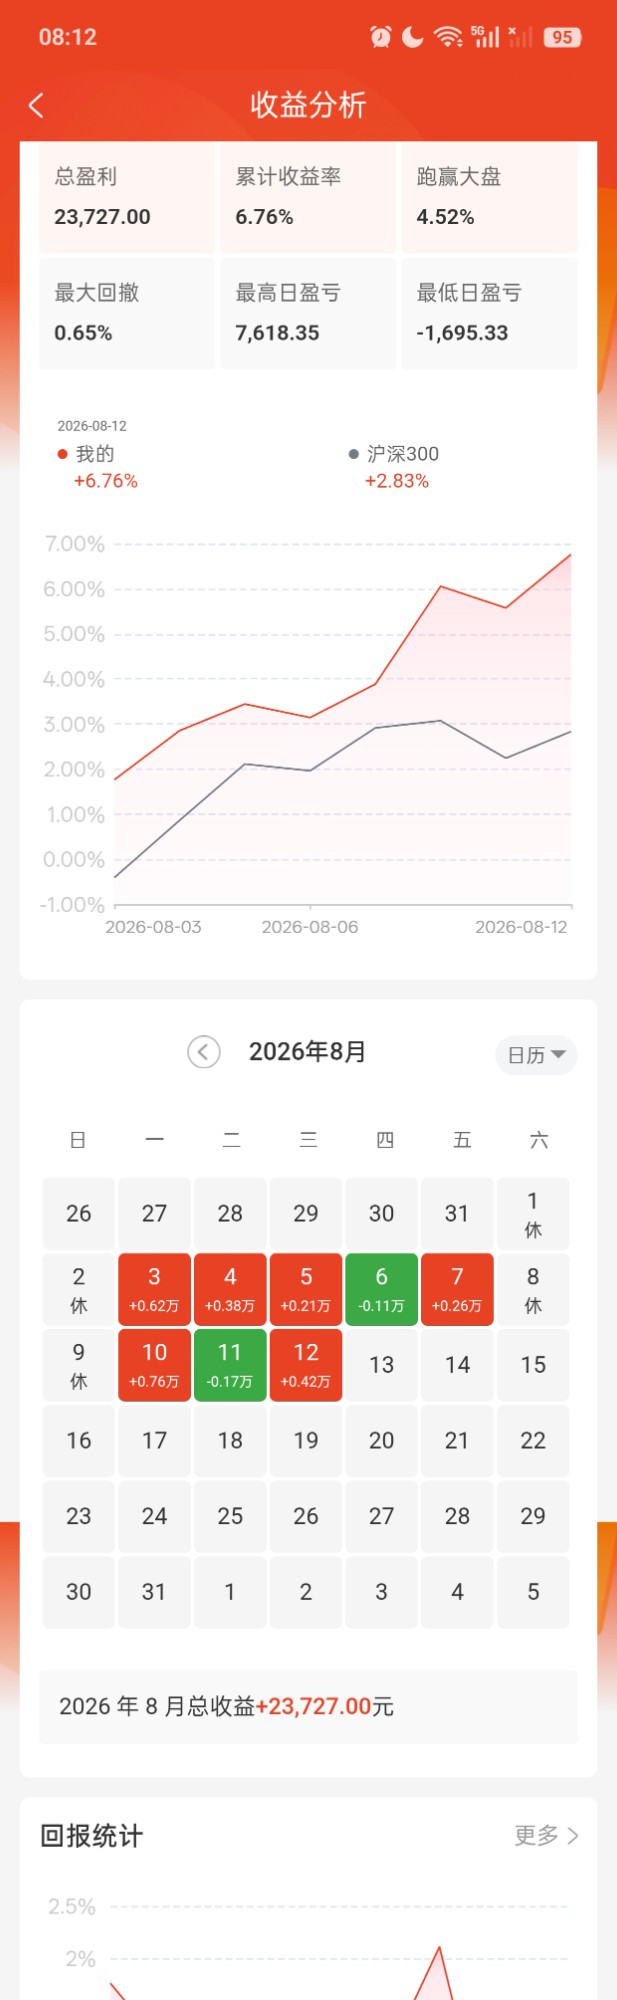This screenshot has width=617, height=2000.
Task: Select August 10 showing +0.76万
Action: 154,1365
